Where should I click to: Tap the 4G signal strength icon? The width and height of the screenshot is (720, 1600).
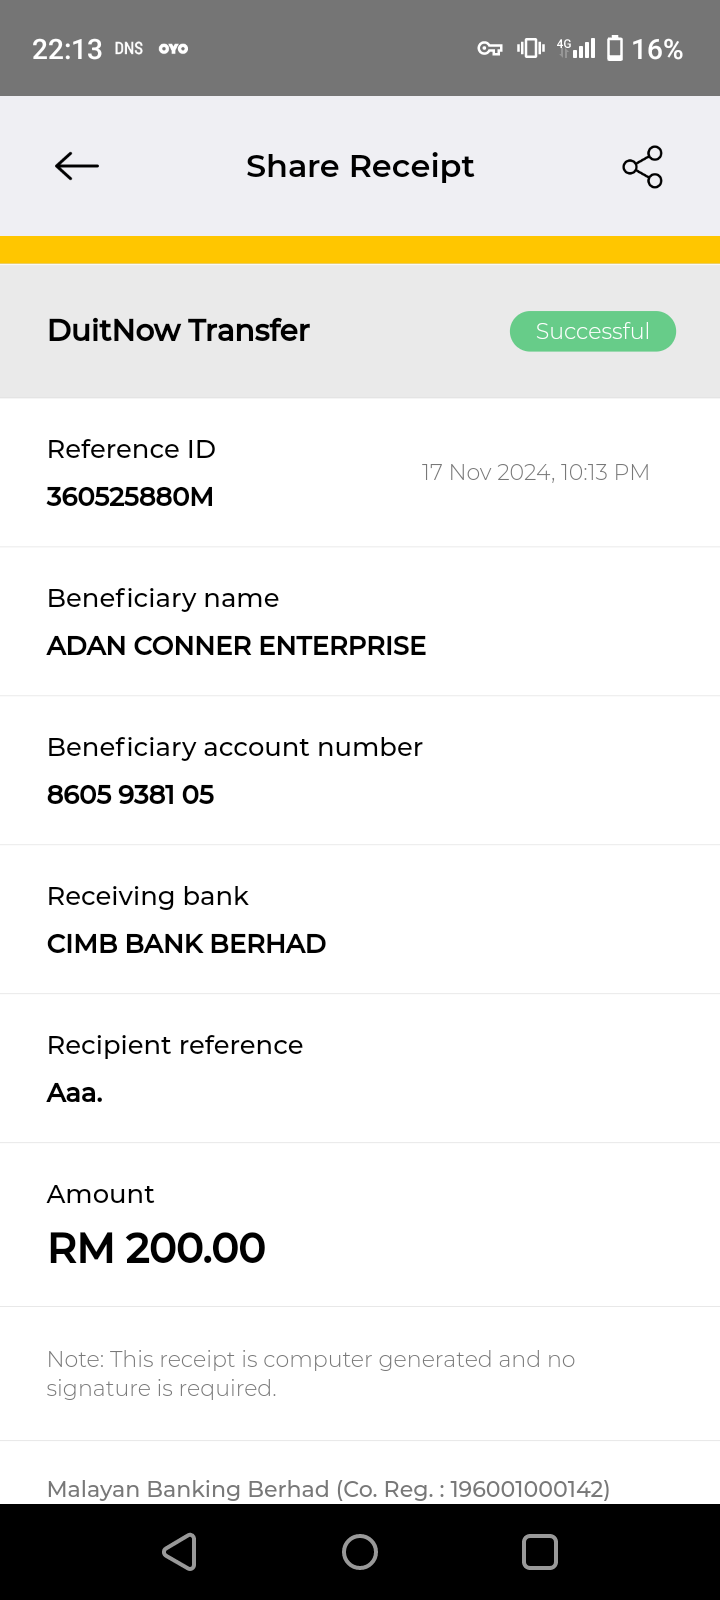[x=577, y=48]
